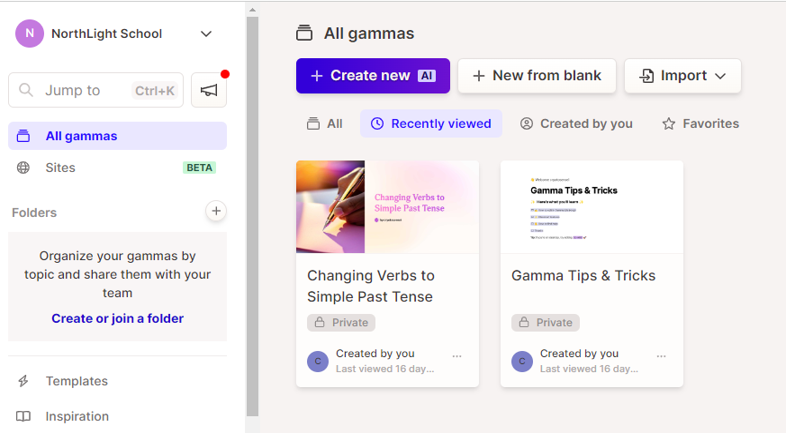Open the Sites globe icon item

pyautogui.click(x=117, y=167)
